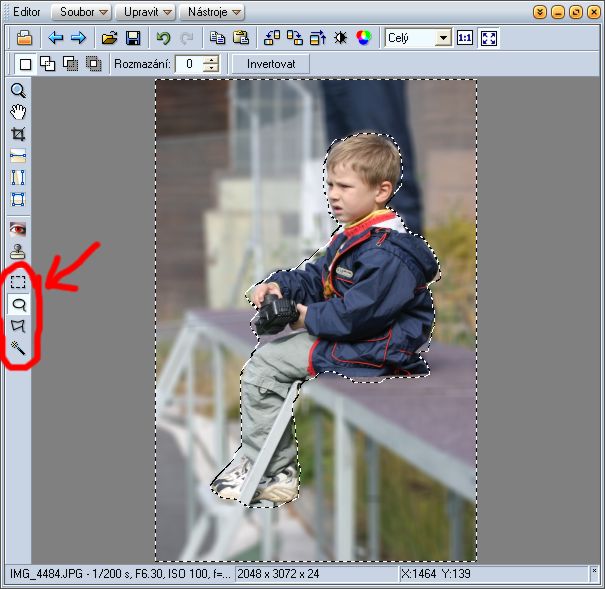
Task: Choose new selection mode
Action: click(25, 64)
